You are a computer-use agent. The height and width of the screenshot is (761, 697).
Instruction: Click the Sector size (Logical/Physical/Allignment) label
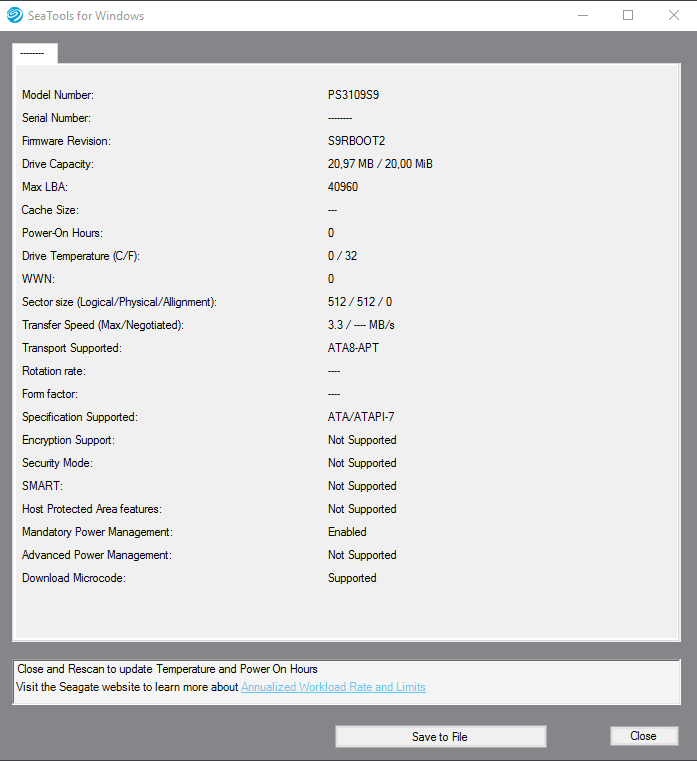(119, 302)
